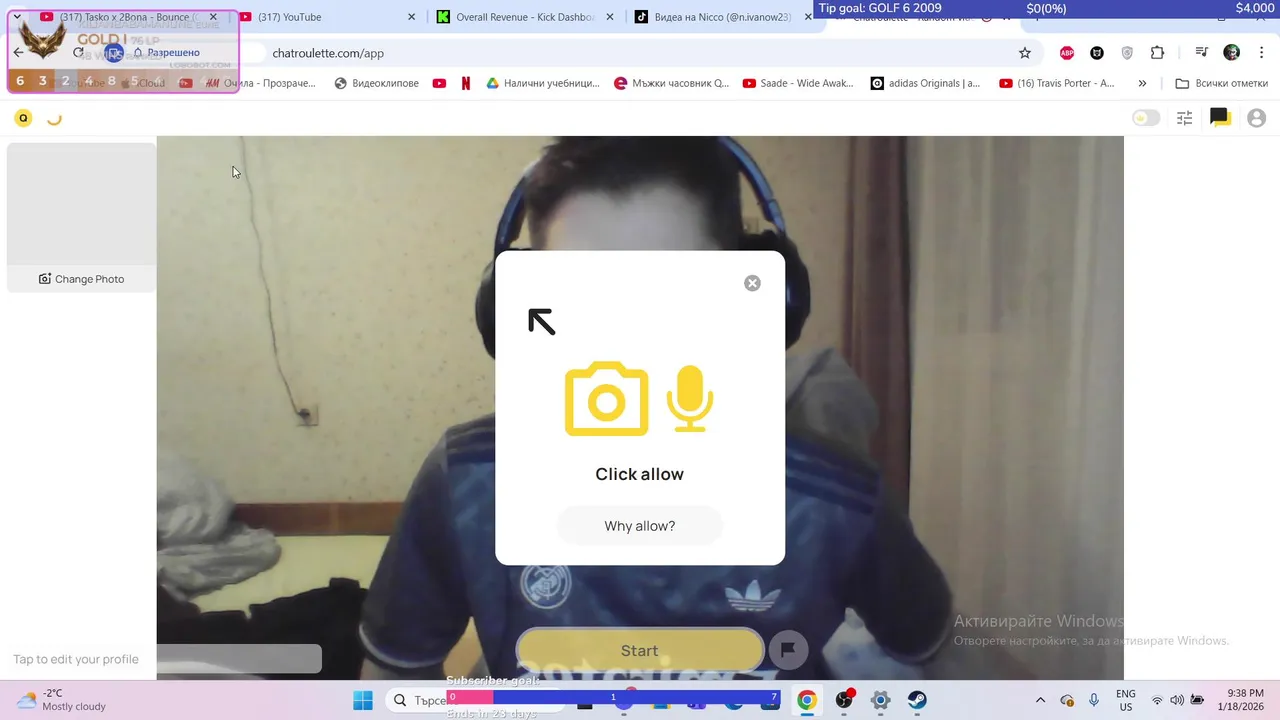
Task: Open the battery status tray icon
Action: tap(1198, 700)
